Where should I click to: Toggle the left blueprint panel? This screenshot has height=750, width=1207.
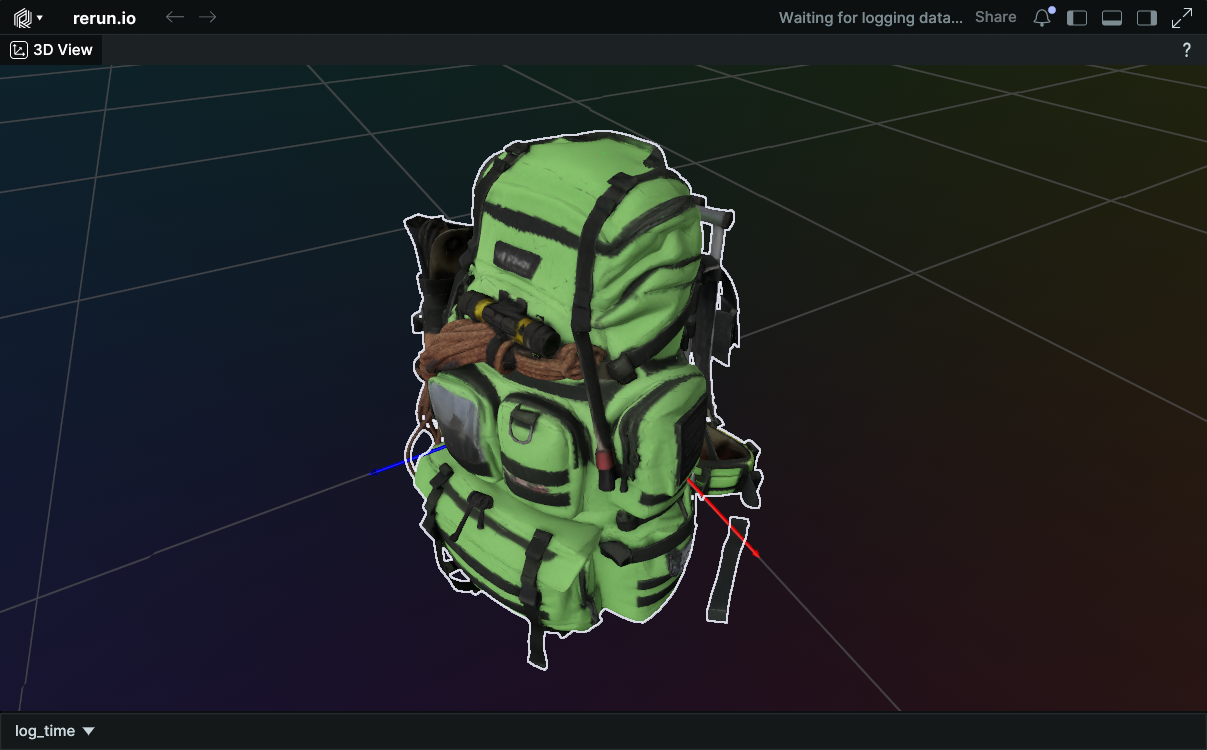(x=1077, y=18)
